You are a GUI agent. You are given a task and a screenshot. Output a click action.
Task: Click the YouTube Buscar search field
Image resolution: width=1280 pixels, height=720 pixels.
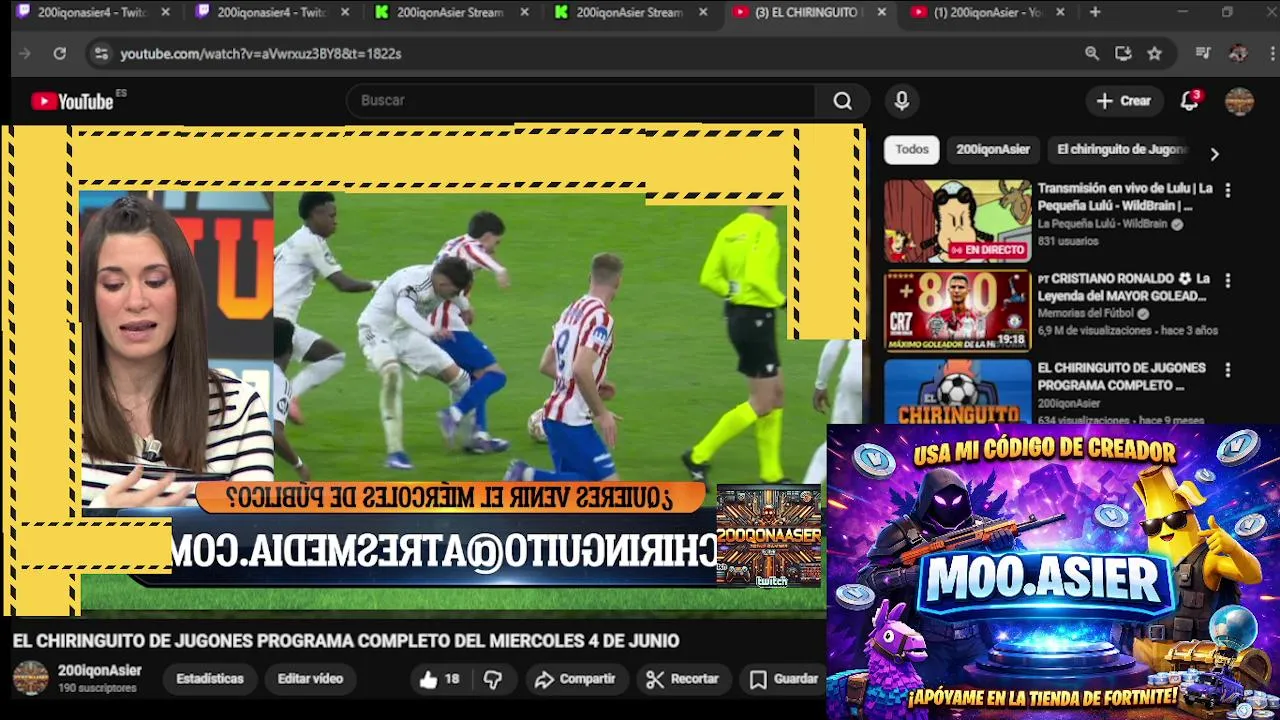[580, 101]
